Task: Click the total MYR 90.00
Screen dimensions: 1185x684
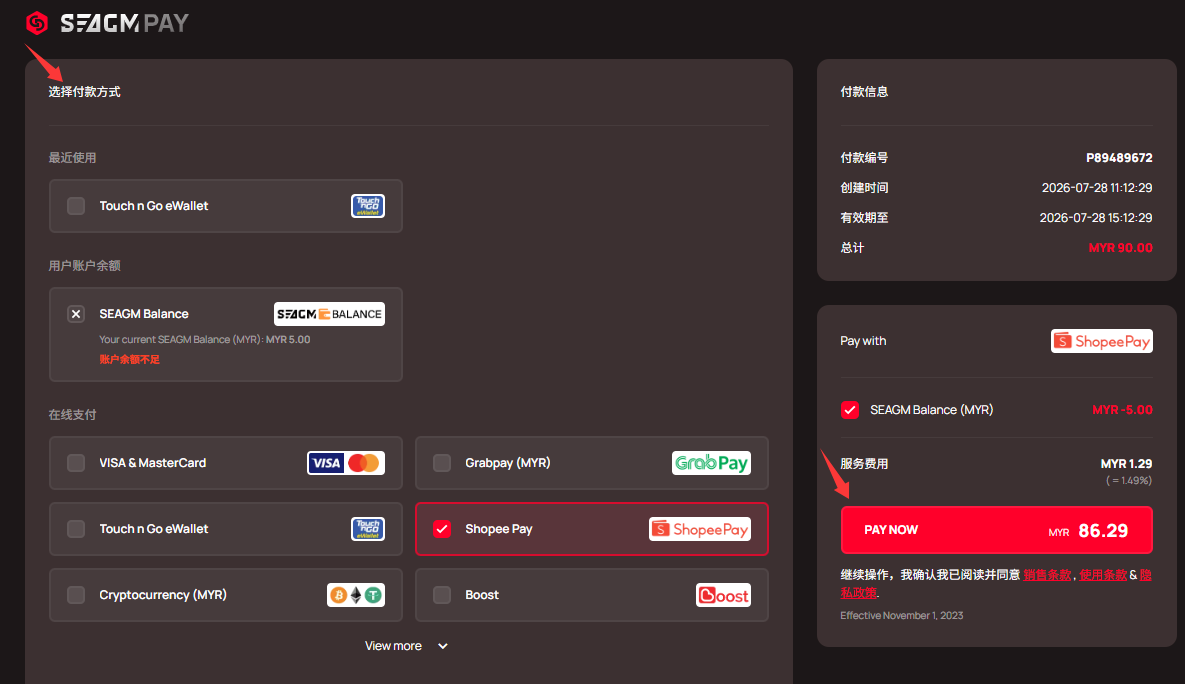Action: click(x=1121, y=248)
